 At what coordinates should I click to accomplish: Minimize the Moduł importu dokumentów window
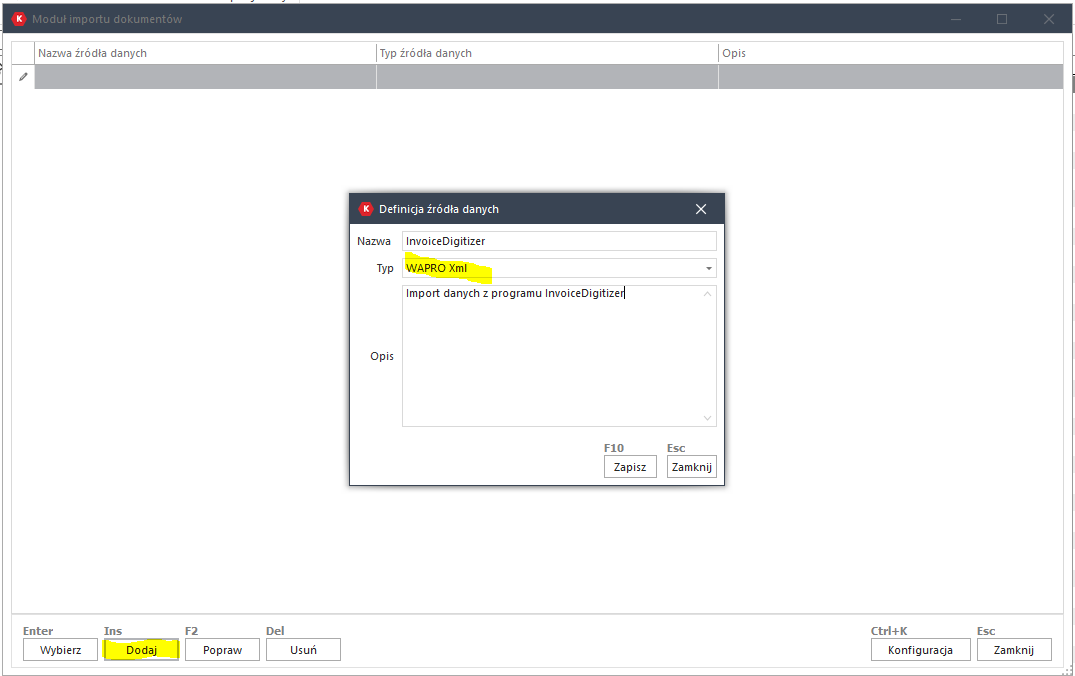955,19
